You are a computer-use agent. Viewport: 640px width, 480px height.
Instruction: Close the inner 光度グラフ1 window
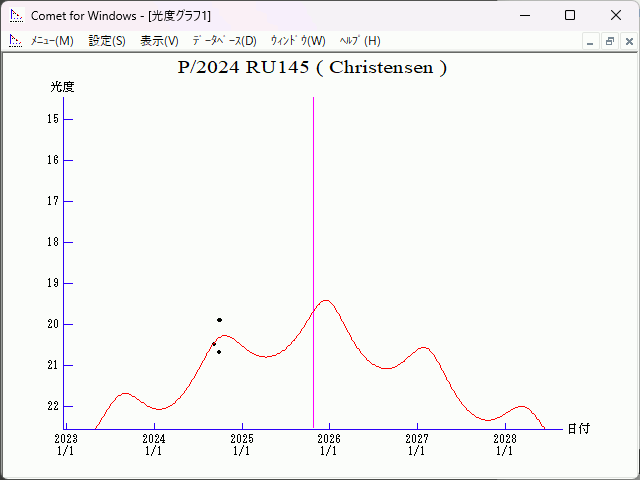point(628,41)
